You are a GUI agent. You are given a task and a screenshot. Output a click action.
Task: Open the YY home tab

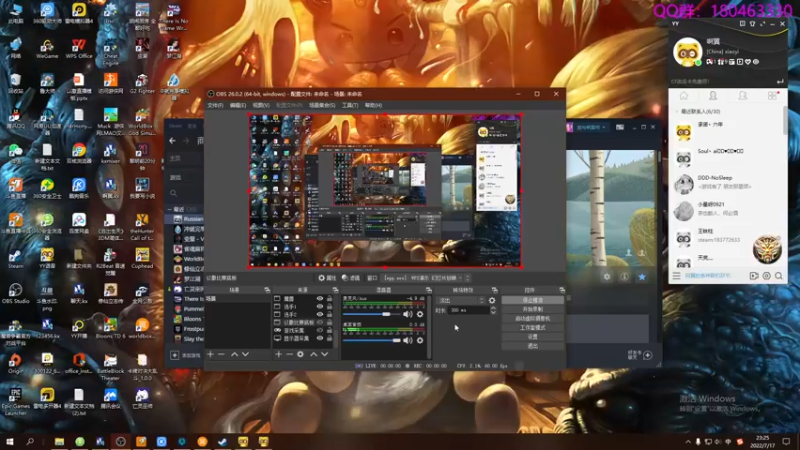[684, 96]
